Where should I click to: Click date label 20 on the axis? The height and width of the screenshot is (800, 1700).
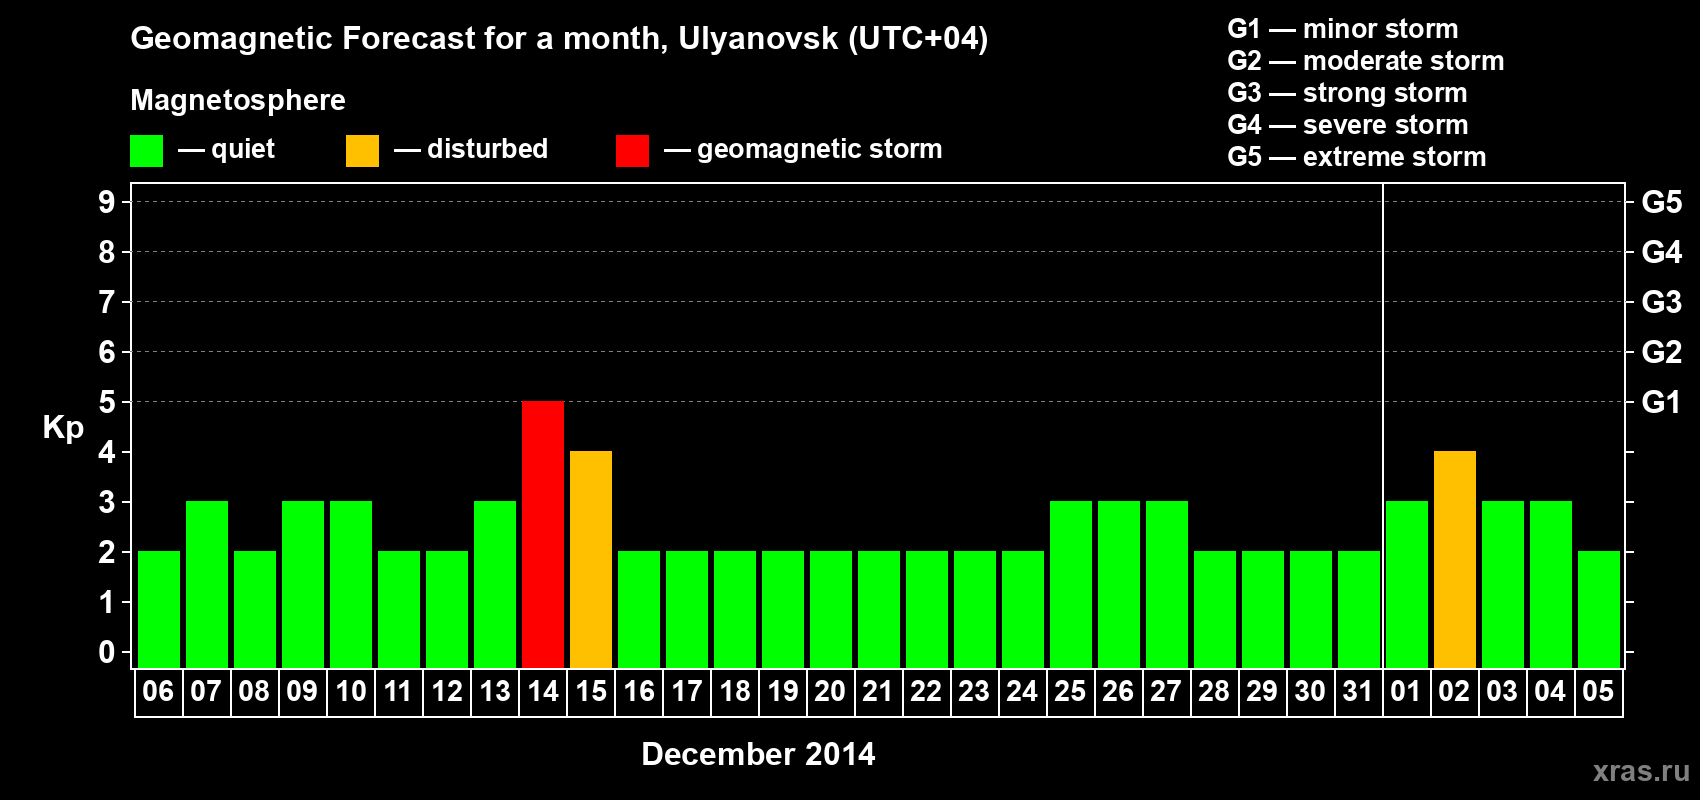[830, 691]
